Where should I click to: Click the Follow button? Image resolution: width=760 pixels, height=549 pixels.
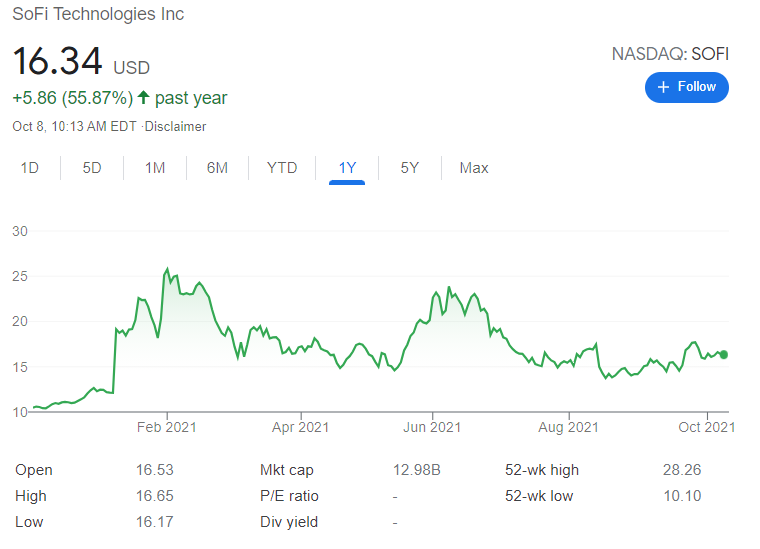point(686,87)
